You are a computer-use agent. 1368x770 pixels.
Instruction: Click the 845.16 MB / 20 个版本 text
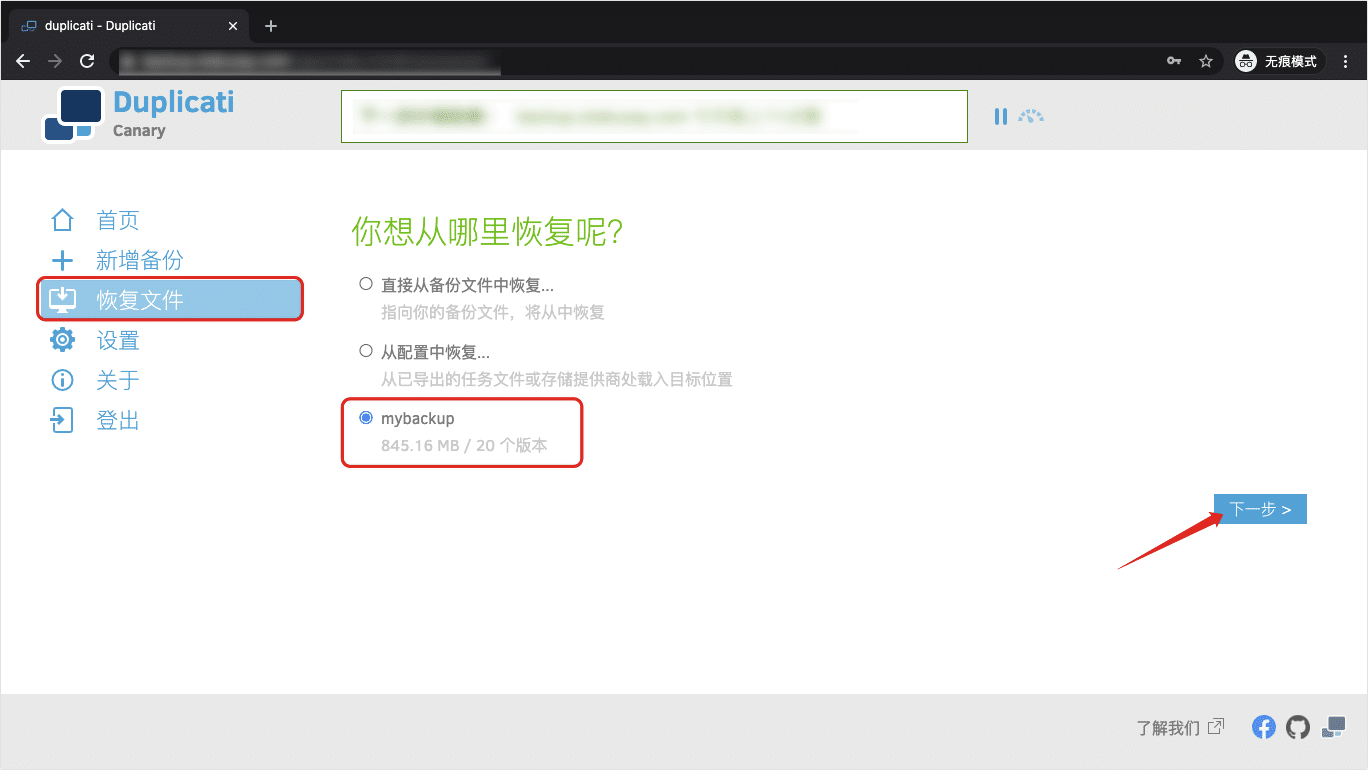(464, 445)
